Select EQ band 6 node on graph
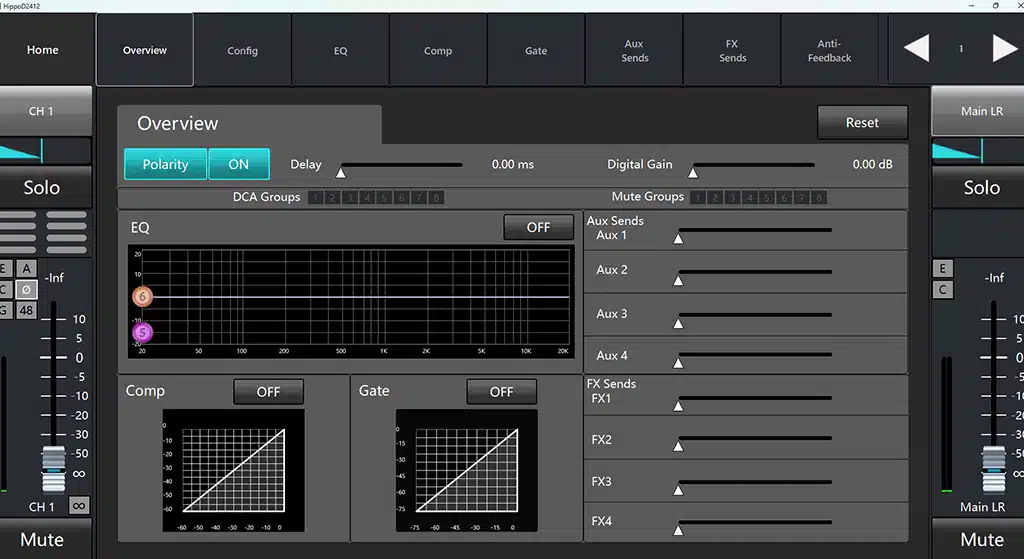 click(x=142, y=296)
